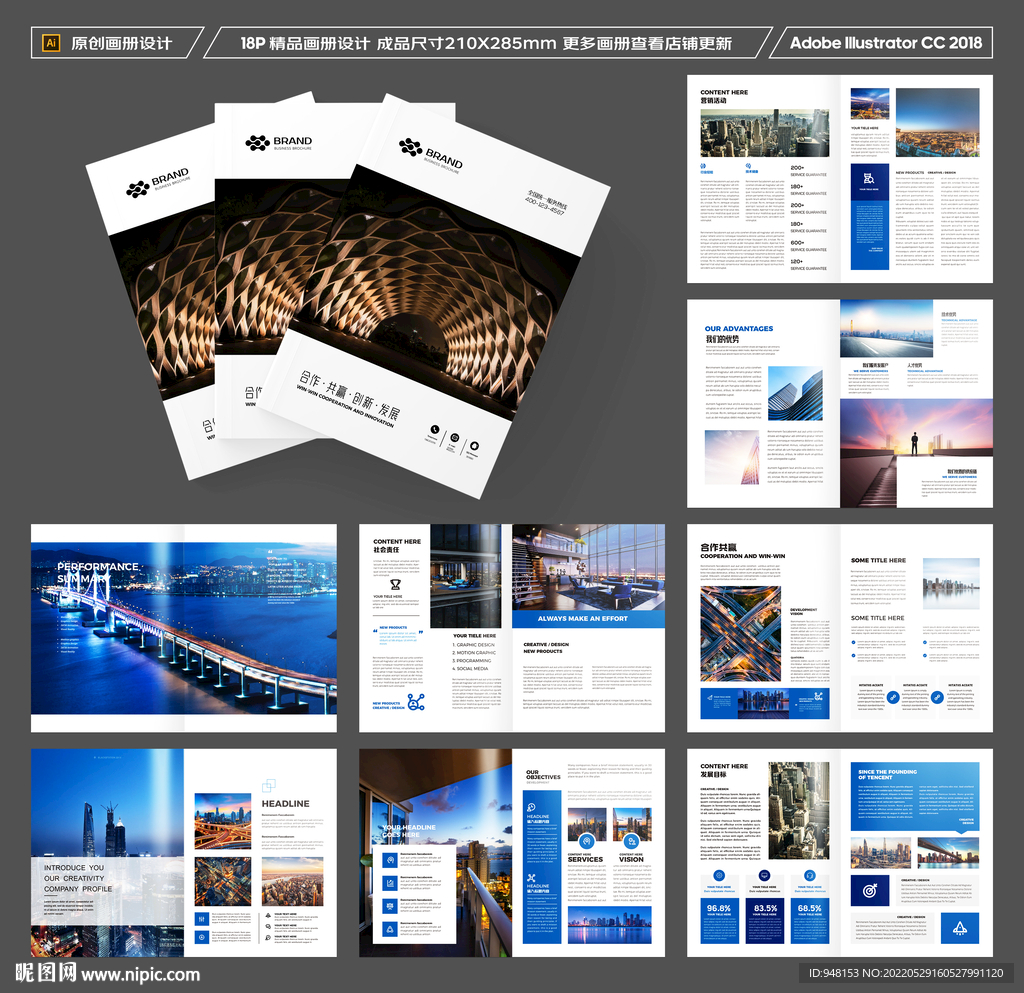Click the 68.5% statistic box
Screen dimensions: 1024x993
810,921
